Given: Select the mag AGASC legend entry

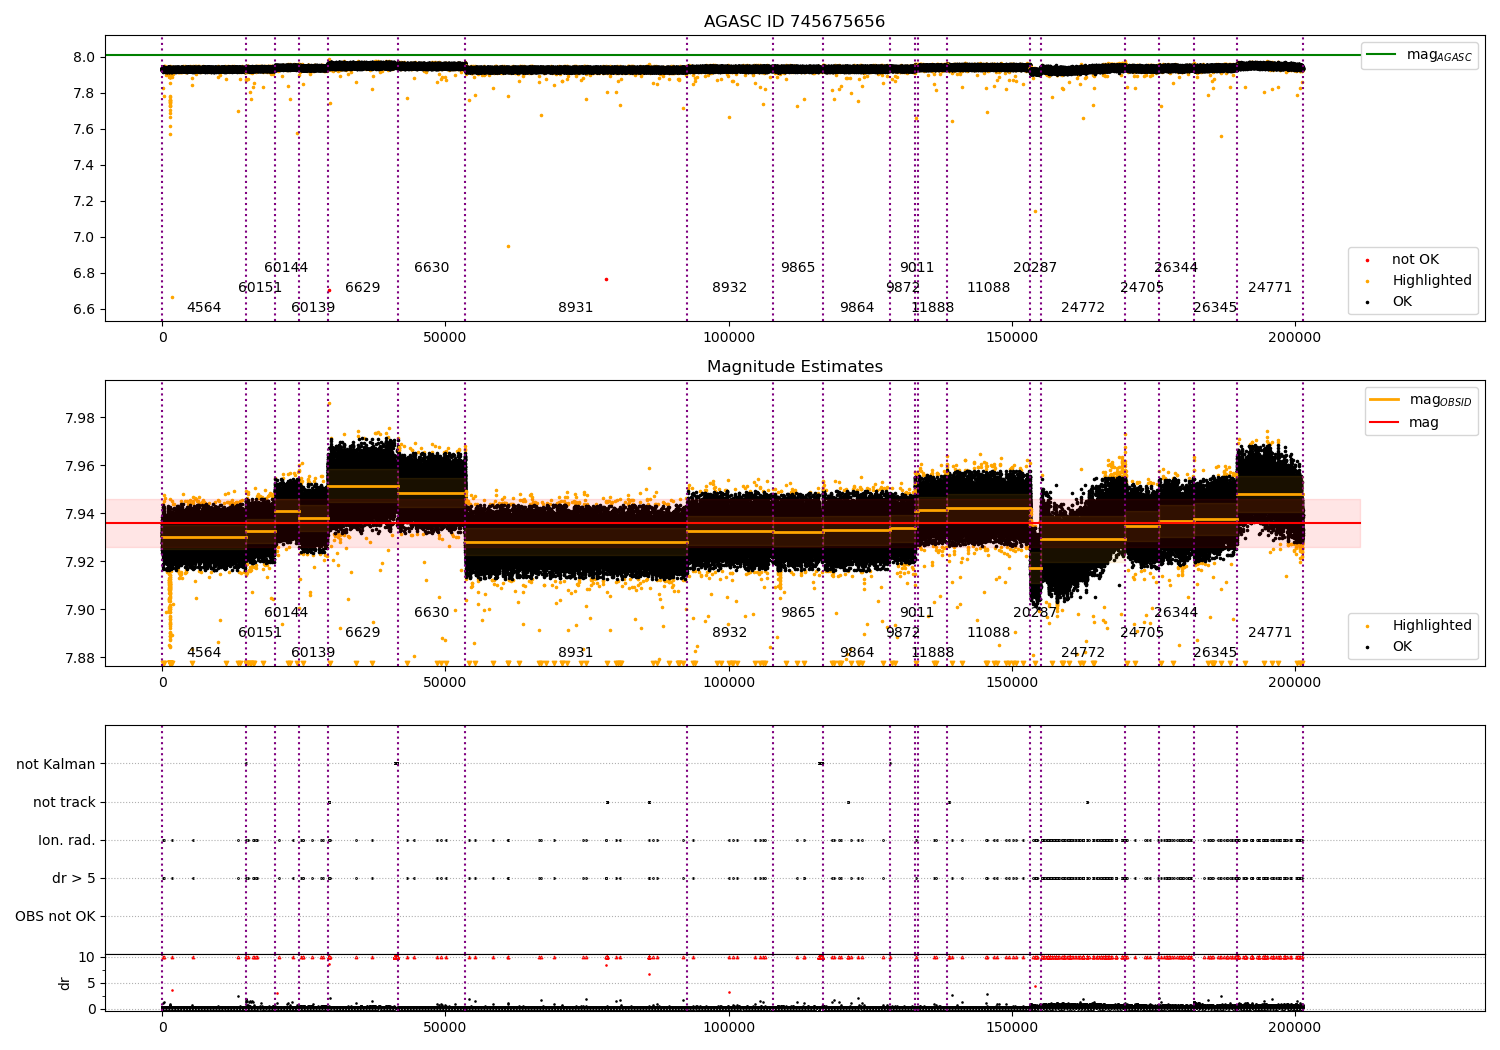Looking at the screenshot, I should point(1419,55).
